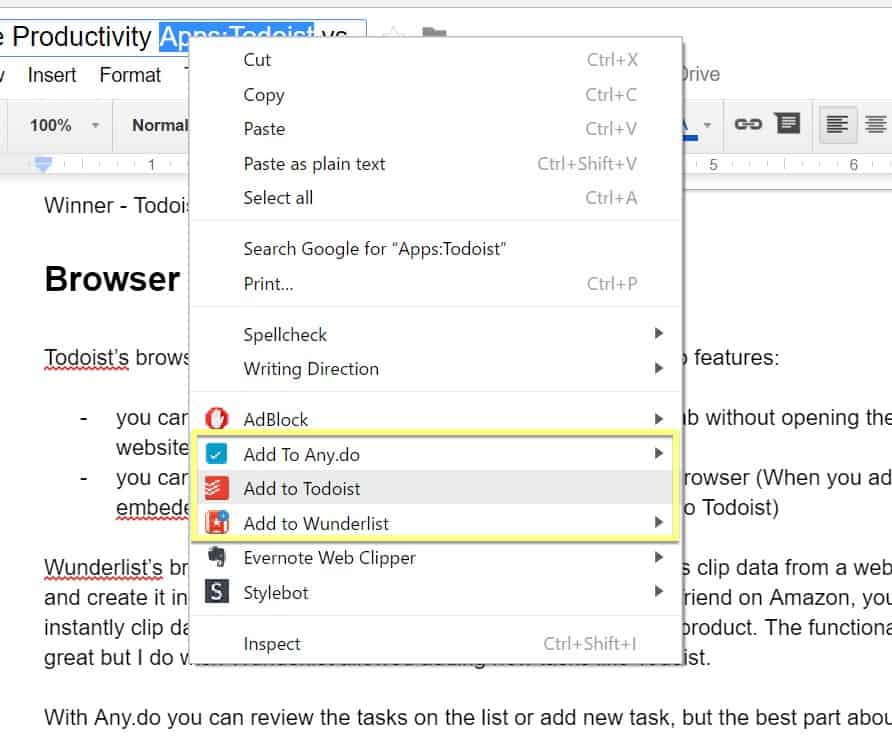Click the Any.do checkmark icon

pyautogui.click(x=216, y=453)
